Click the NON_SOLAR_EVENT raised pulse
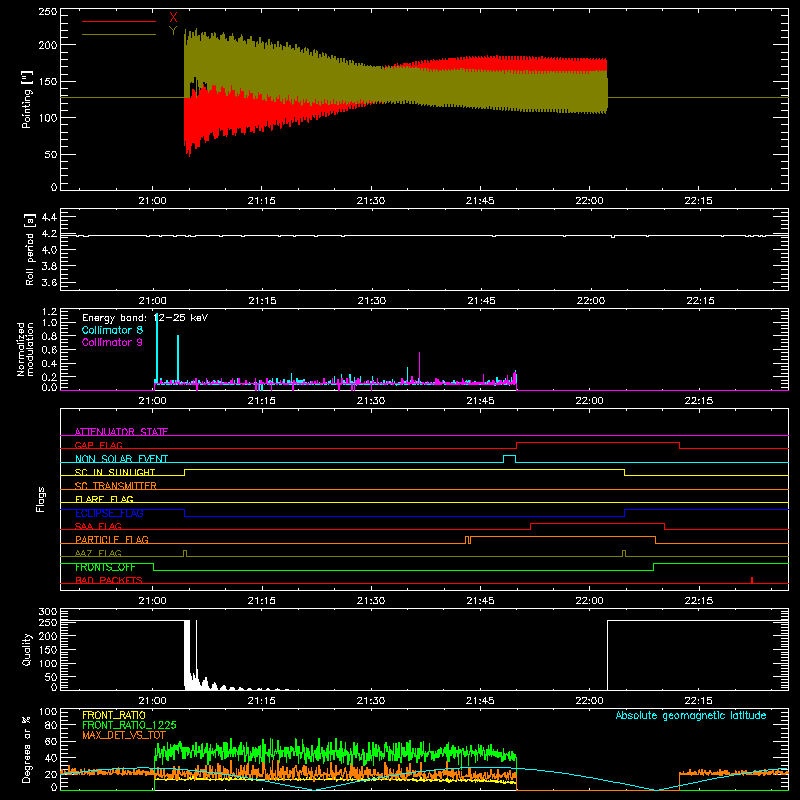 [x=509, y=458]
